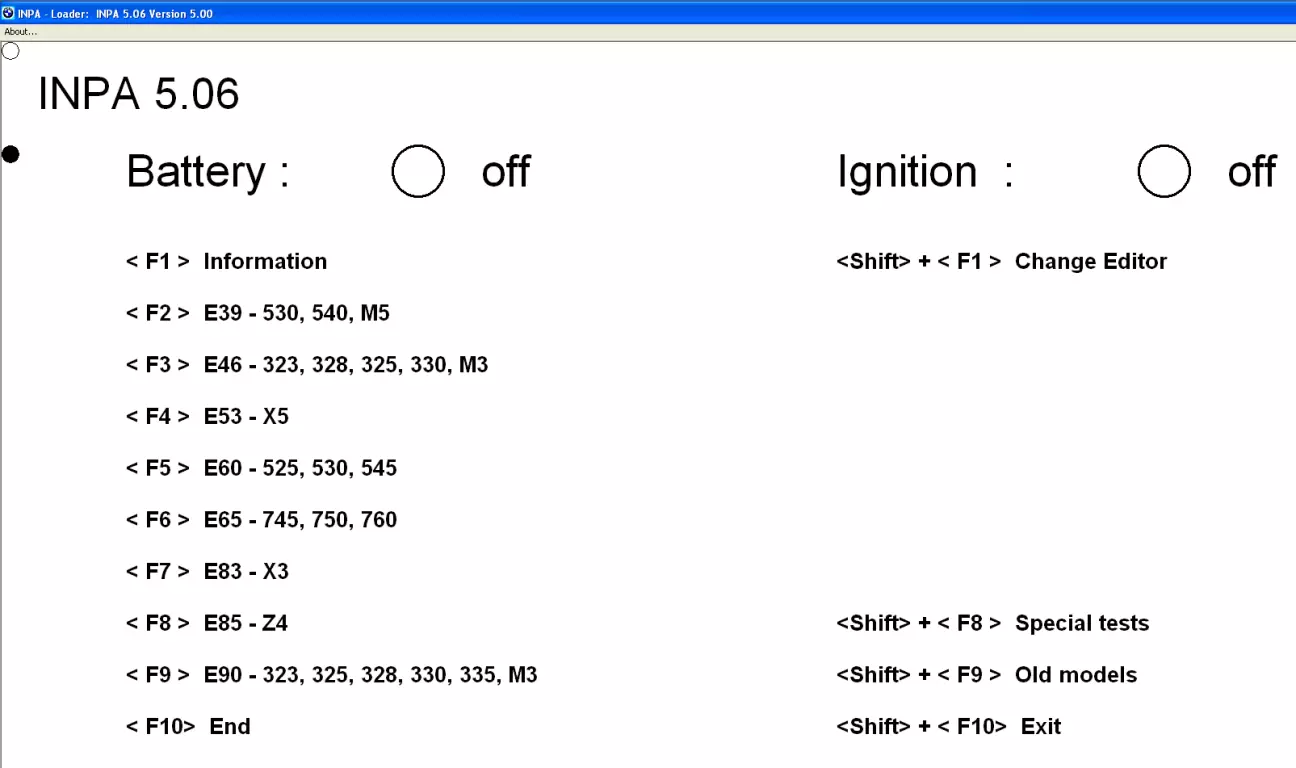Click the small empty circle at top-left
Viewport: 1296px width, 768px height.
tap(11, 51)
